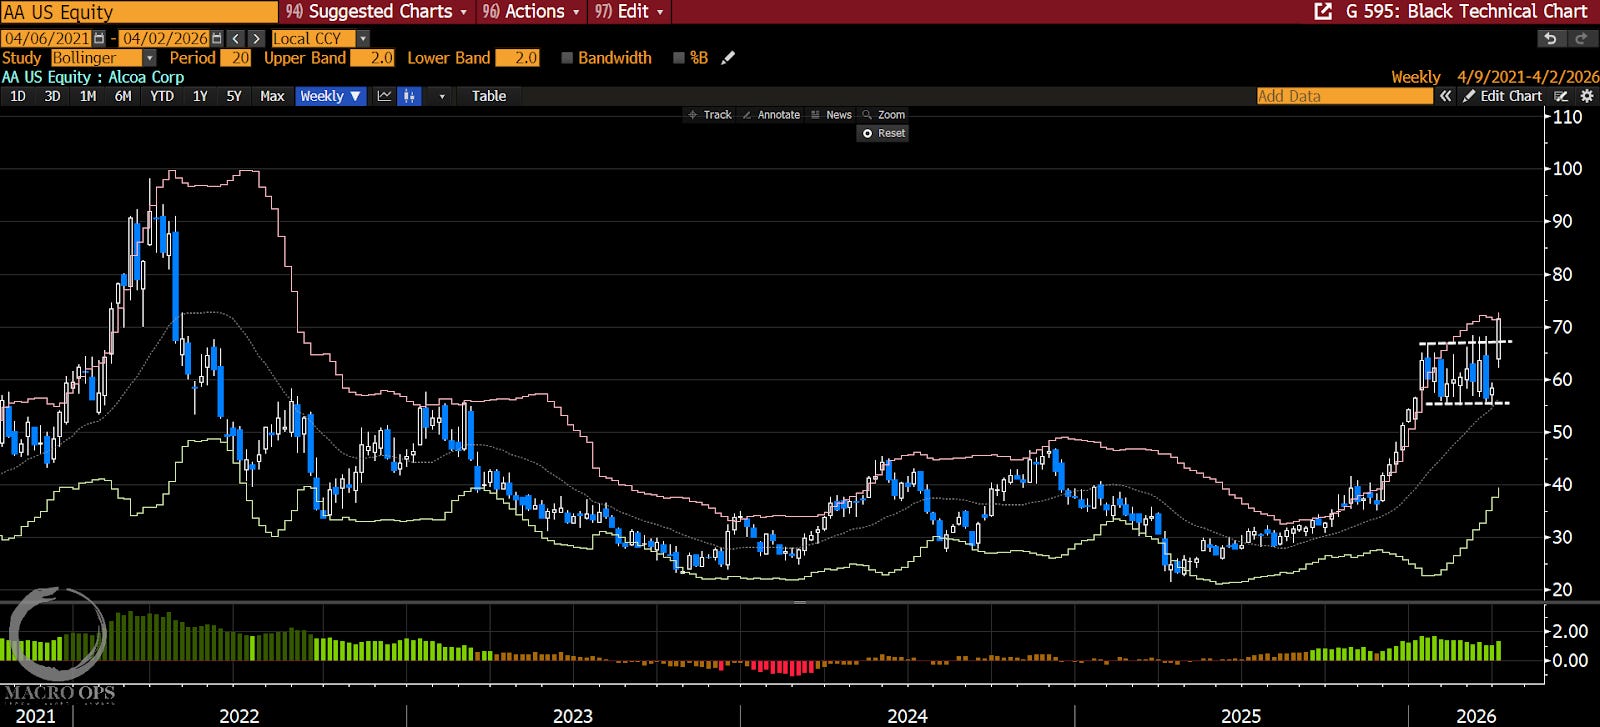Shift date range backward with left arrow
The image size is (1600, 727).
(235, 38)
